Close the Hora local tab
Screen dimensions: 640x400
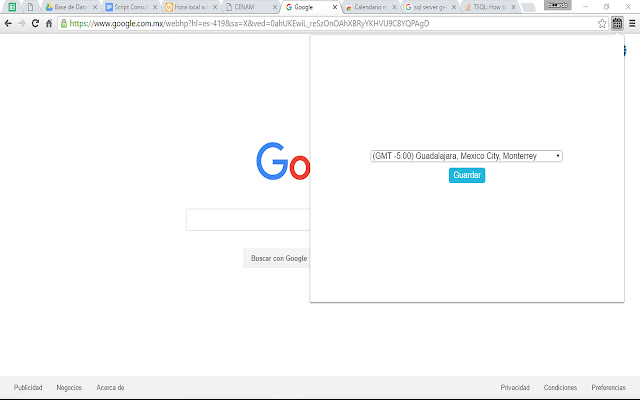[215, 7]
